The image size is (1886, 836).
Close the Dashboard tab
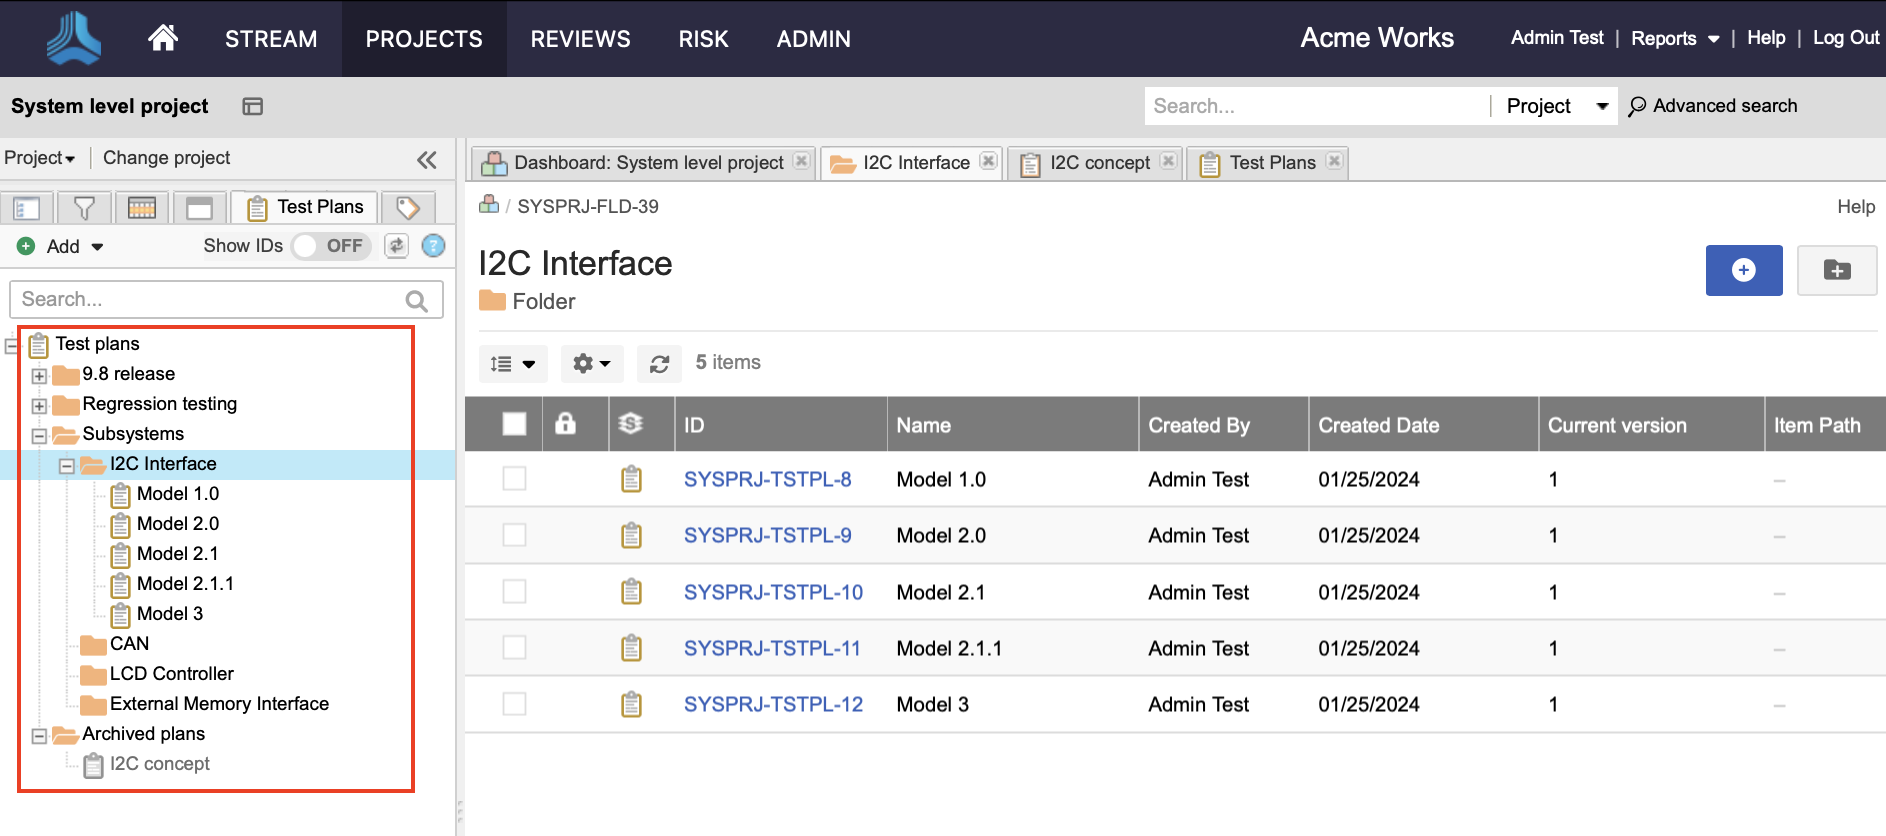801,161
